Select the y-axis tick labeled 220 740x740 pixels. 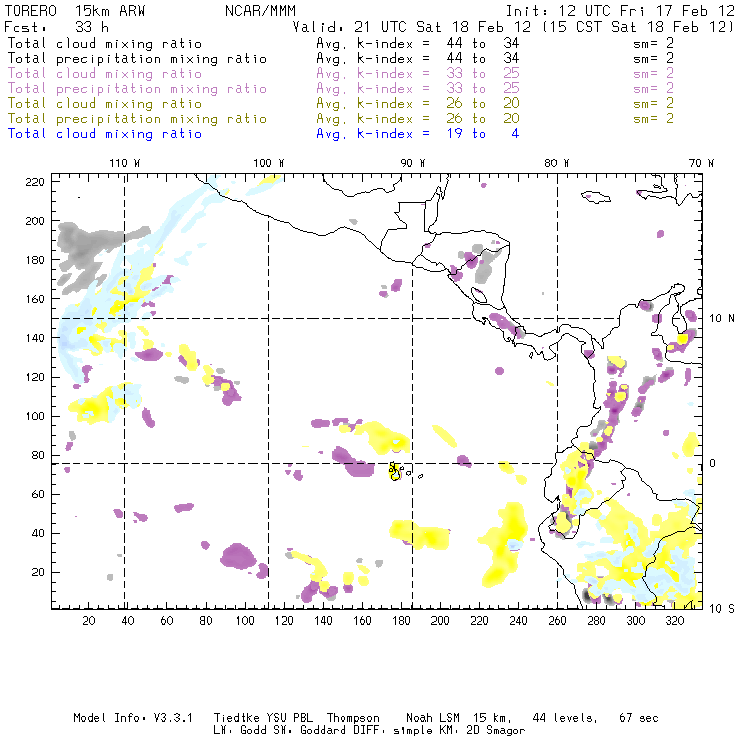coord(36,181)
